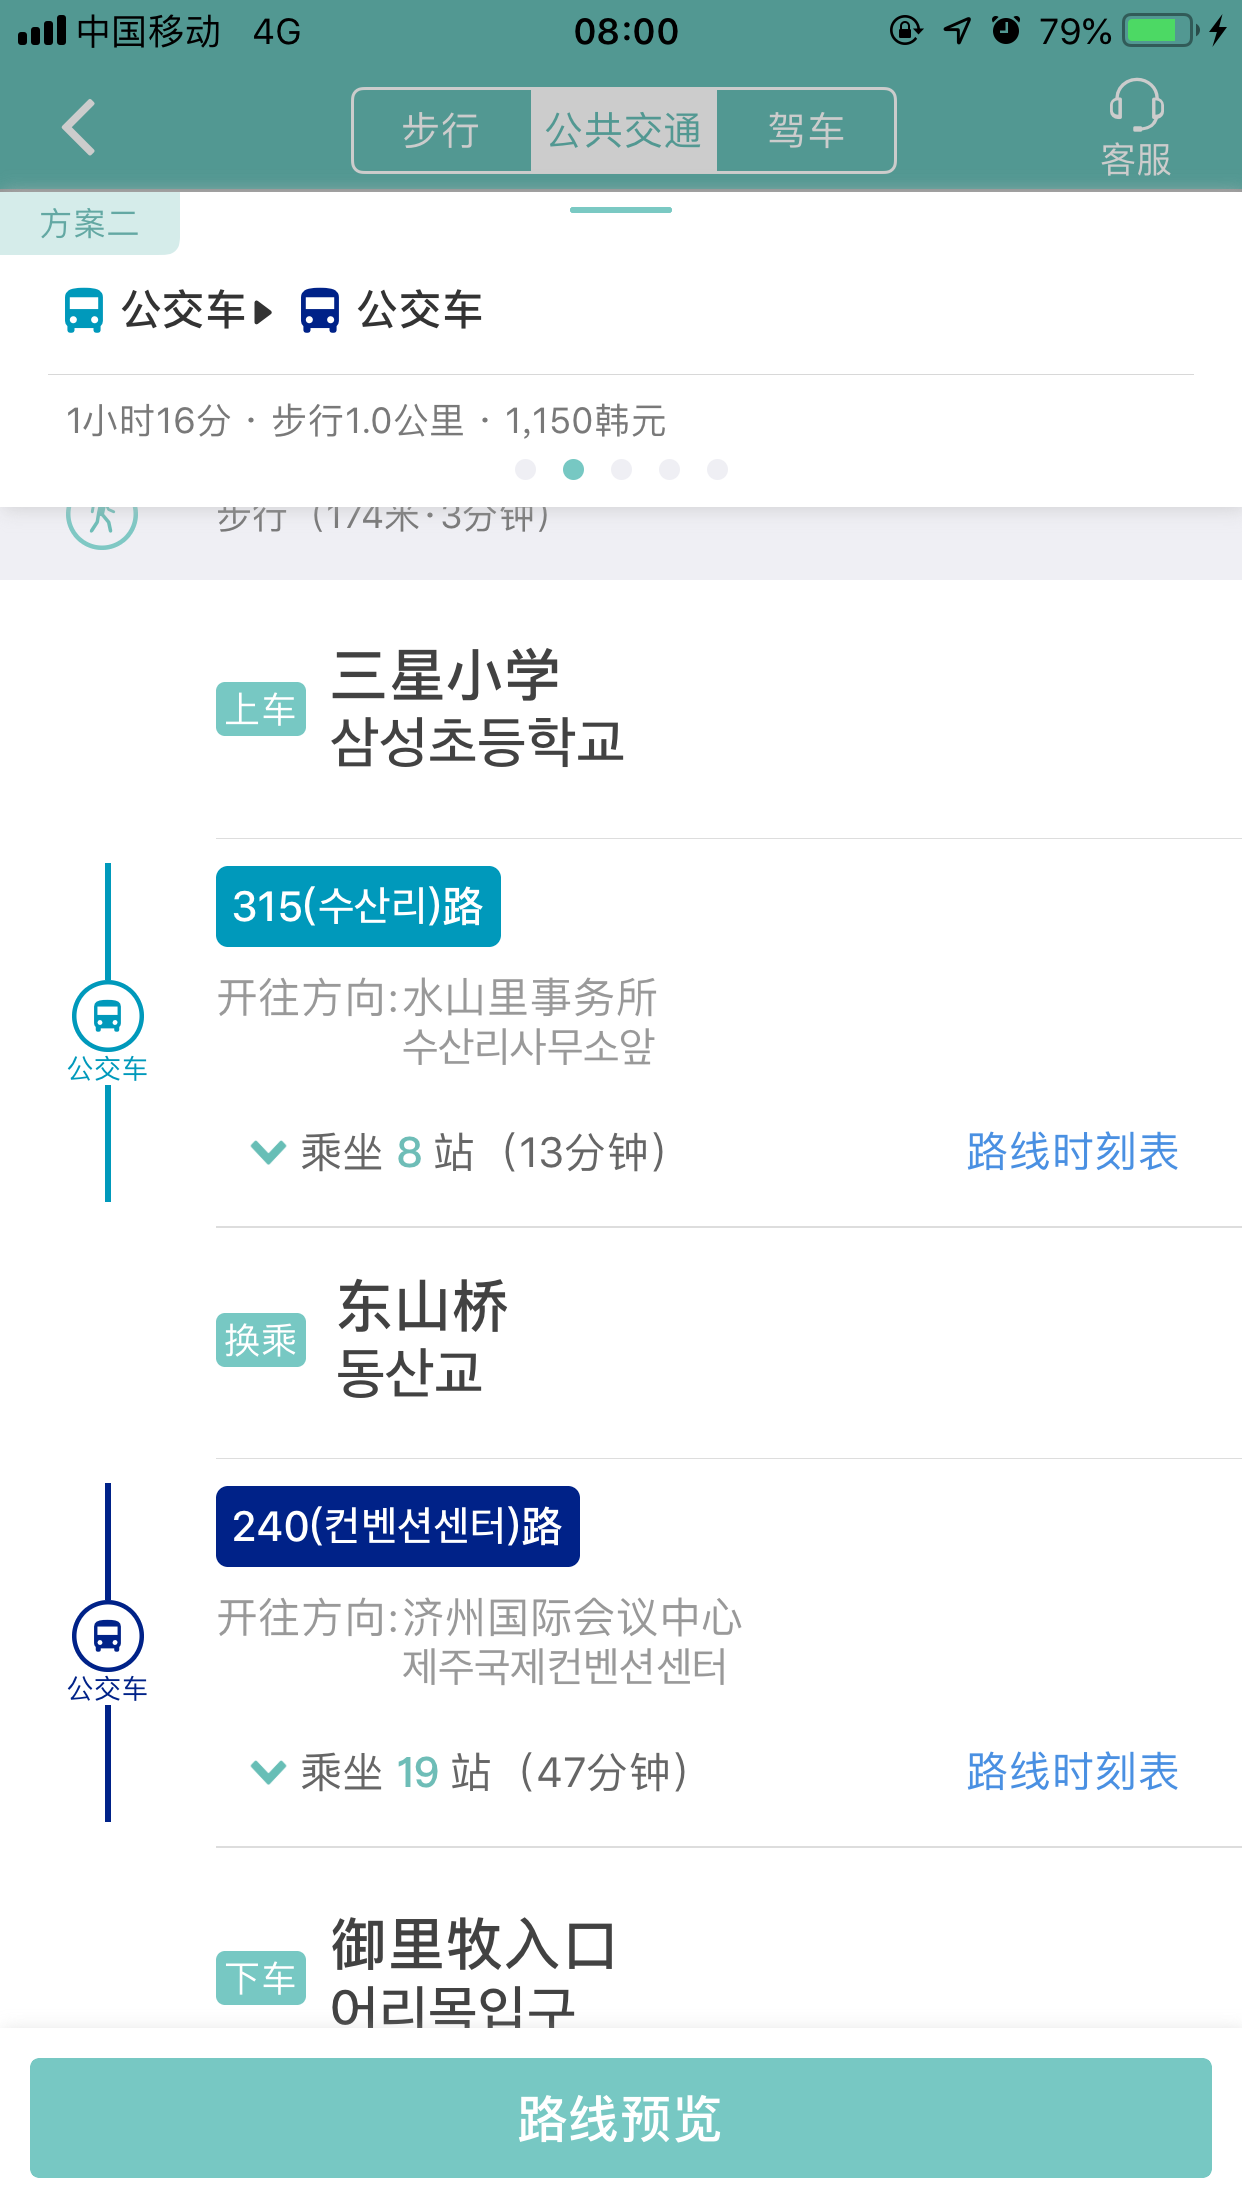Expand the 乘坐 19 站 stops list
Screen dimensions: 1242x2208
tap(269, 1772)
